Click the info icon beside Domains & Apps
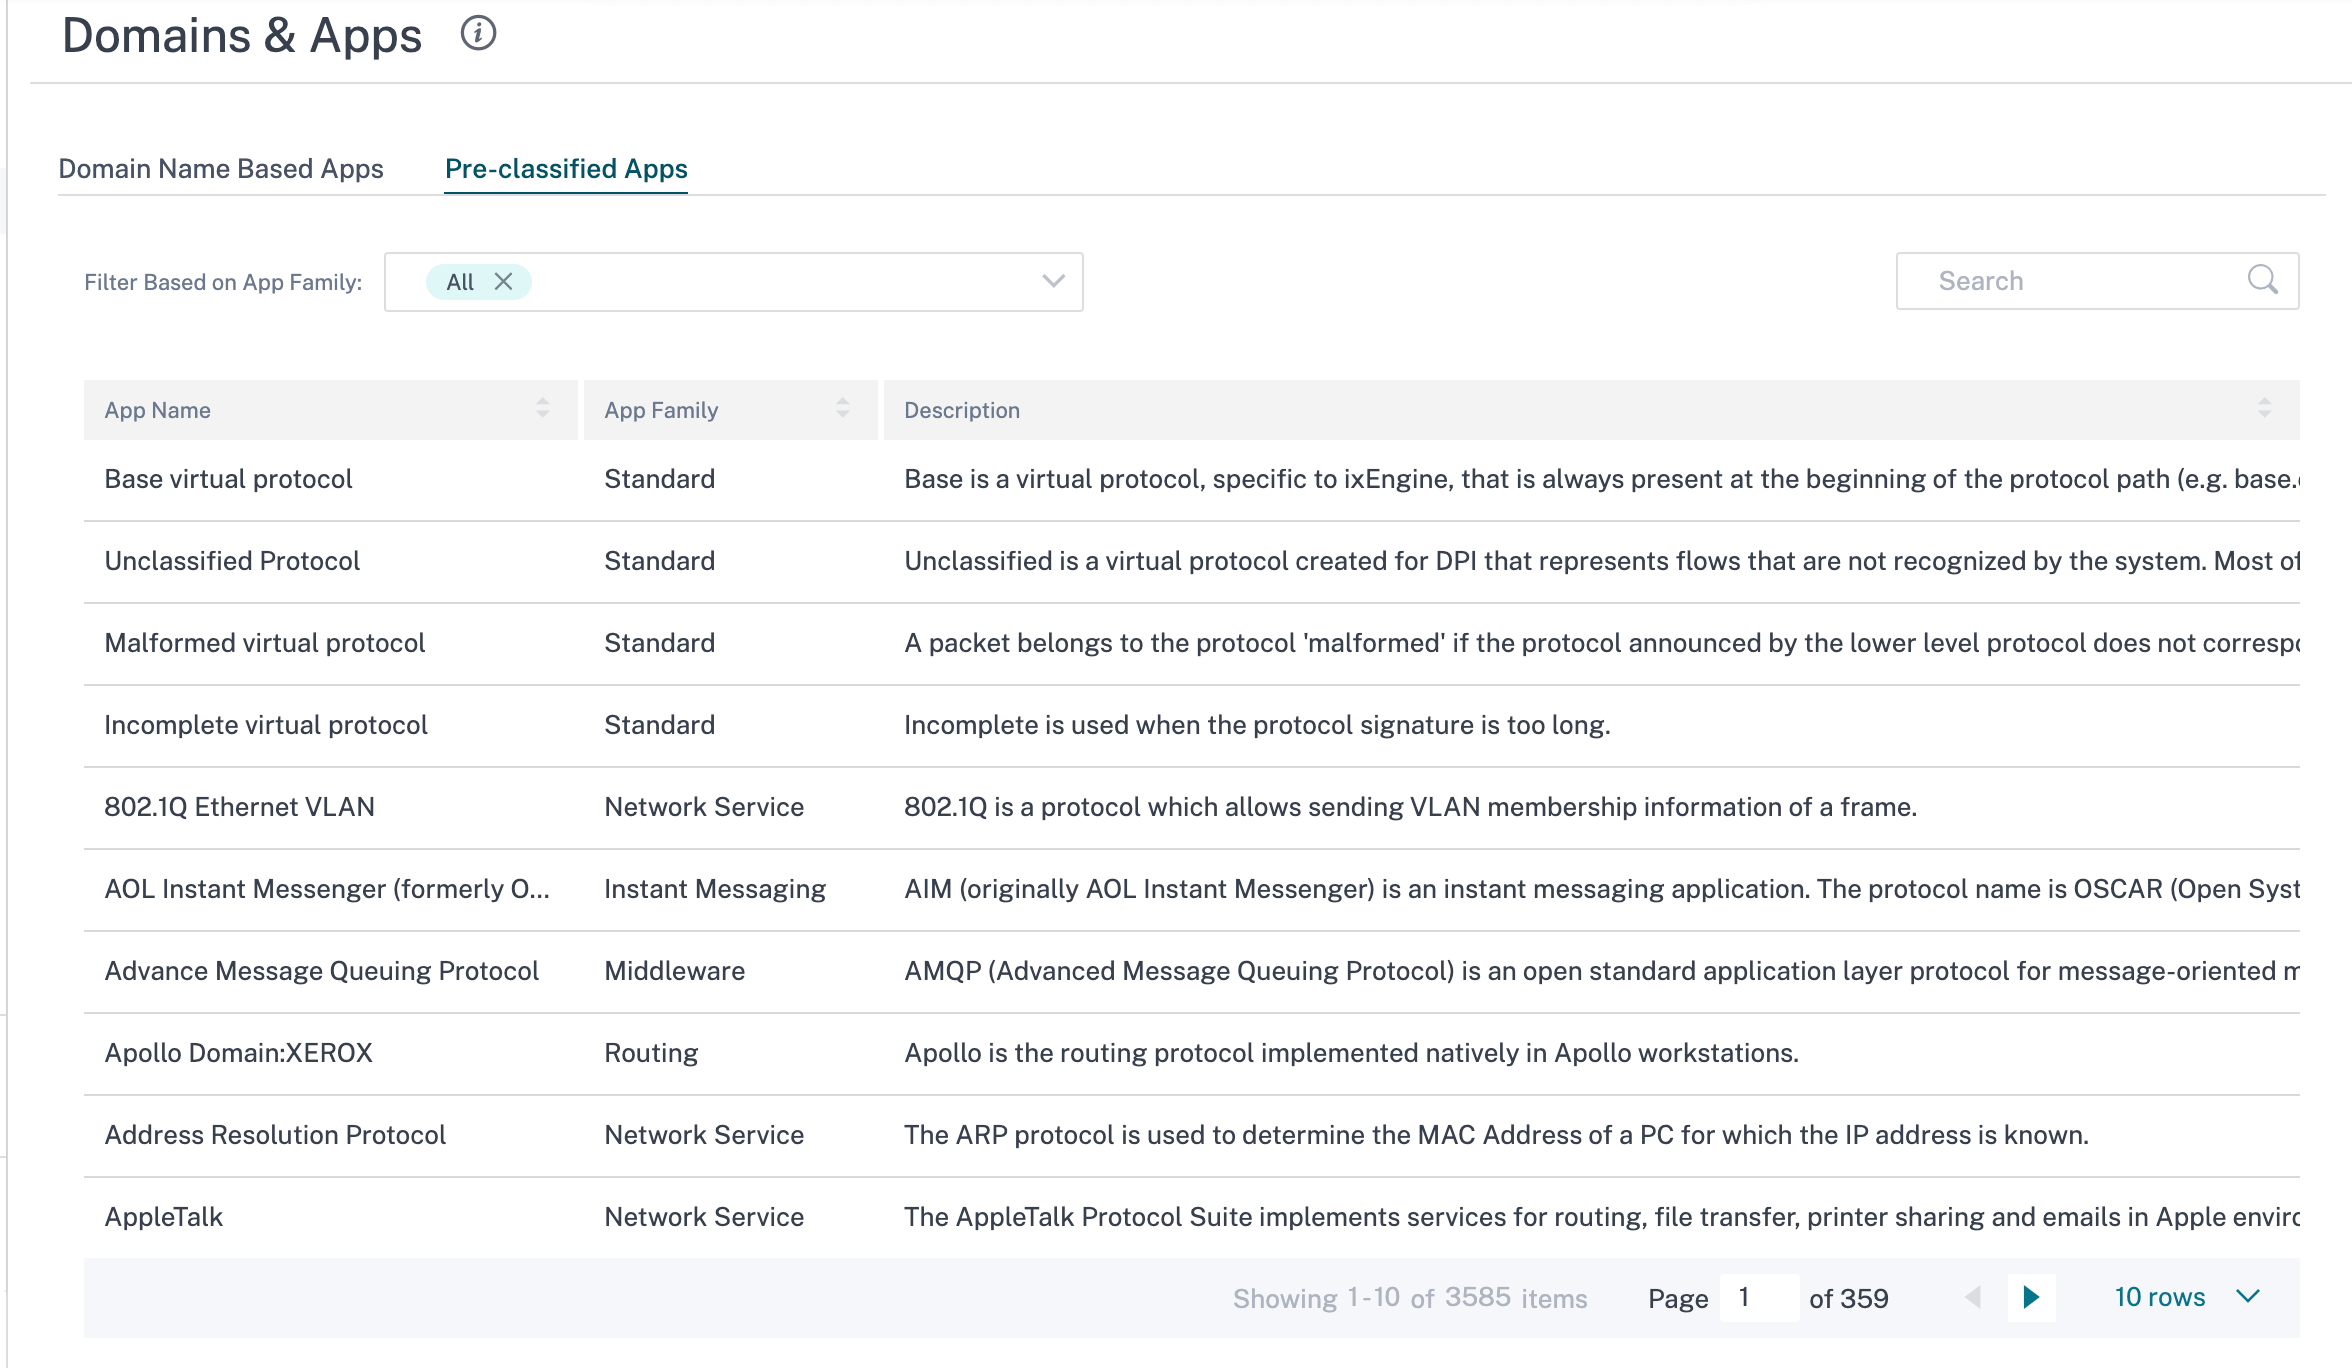Image resolution: width=2352 pixels, height=1368 pixels. pos(478,34)
